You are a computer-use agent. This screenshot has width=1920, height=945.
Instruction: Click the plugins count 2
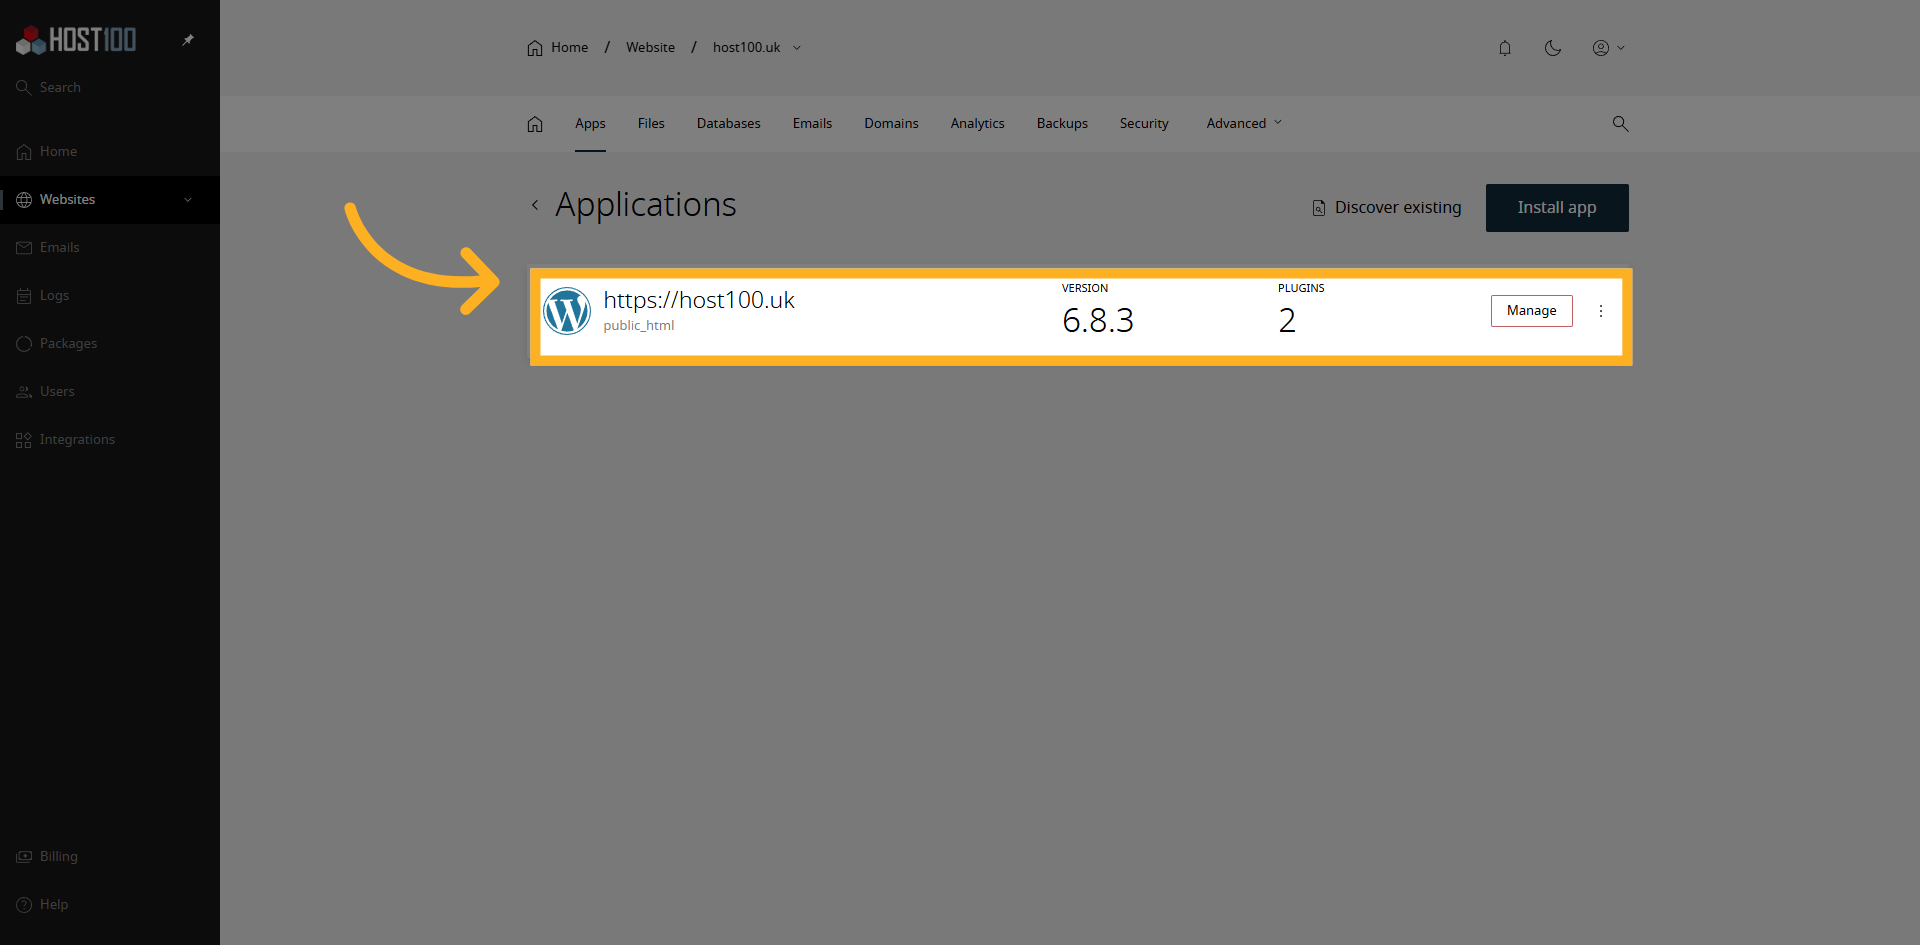(1287, 321)
